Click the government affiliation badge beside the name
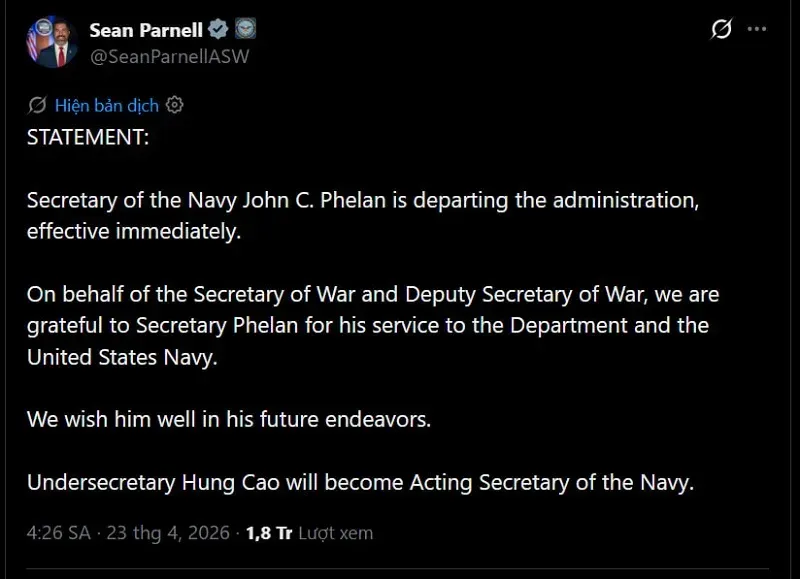 pyautogui.click(x=246, y=30)
